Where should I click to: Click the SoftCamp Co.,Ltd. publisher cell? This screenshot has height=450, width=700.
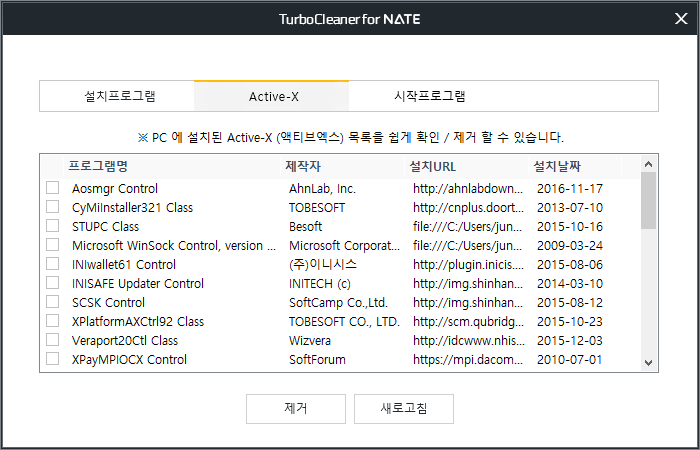click(338, 303)
